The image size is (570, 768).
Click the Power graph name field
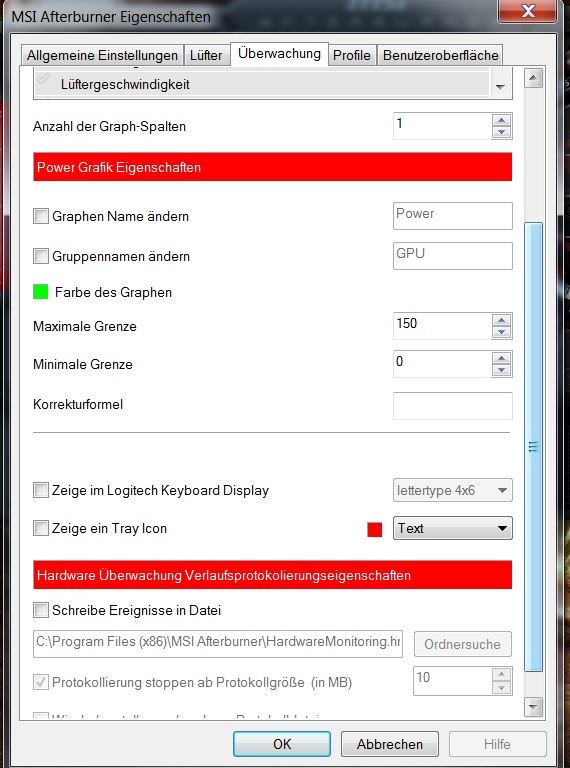tap(452, 216)
